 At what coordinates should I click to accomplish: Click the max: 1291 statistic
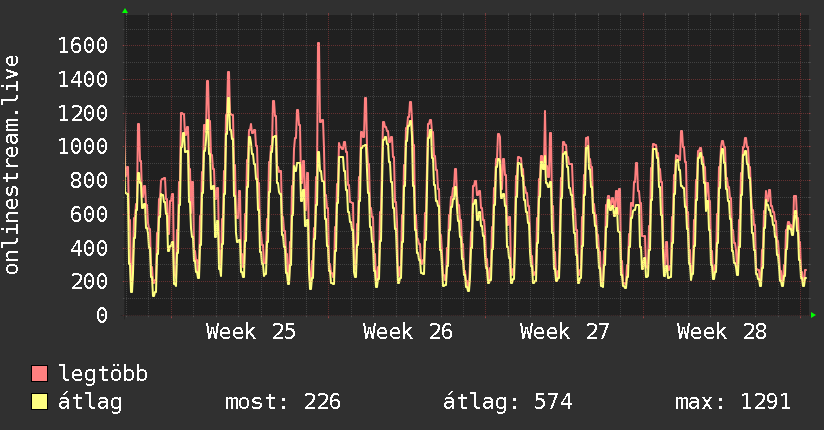[733, 402]
